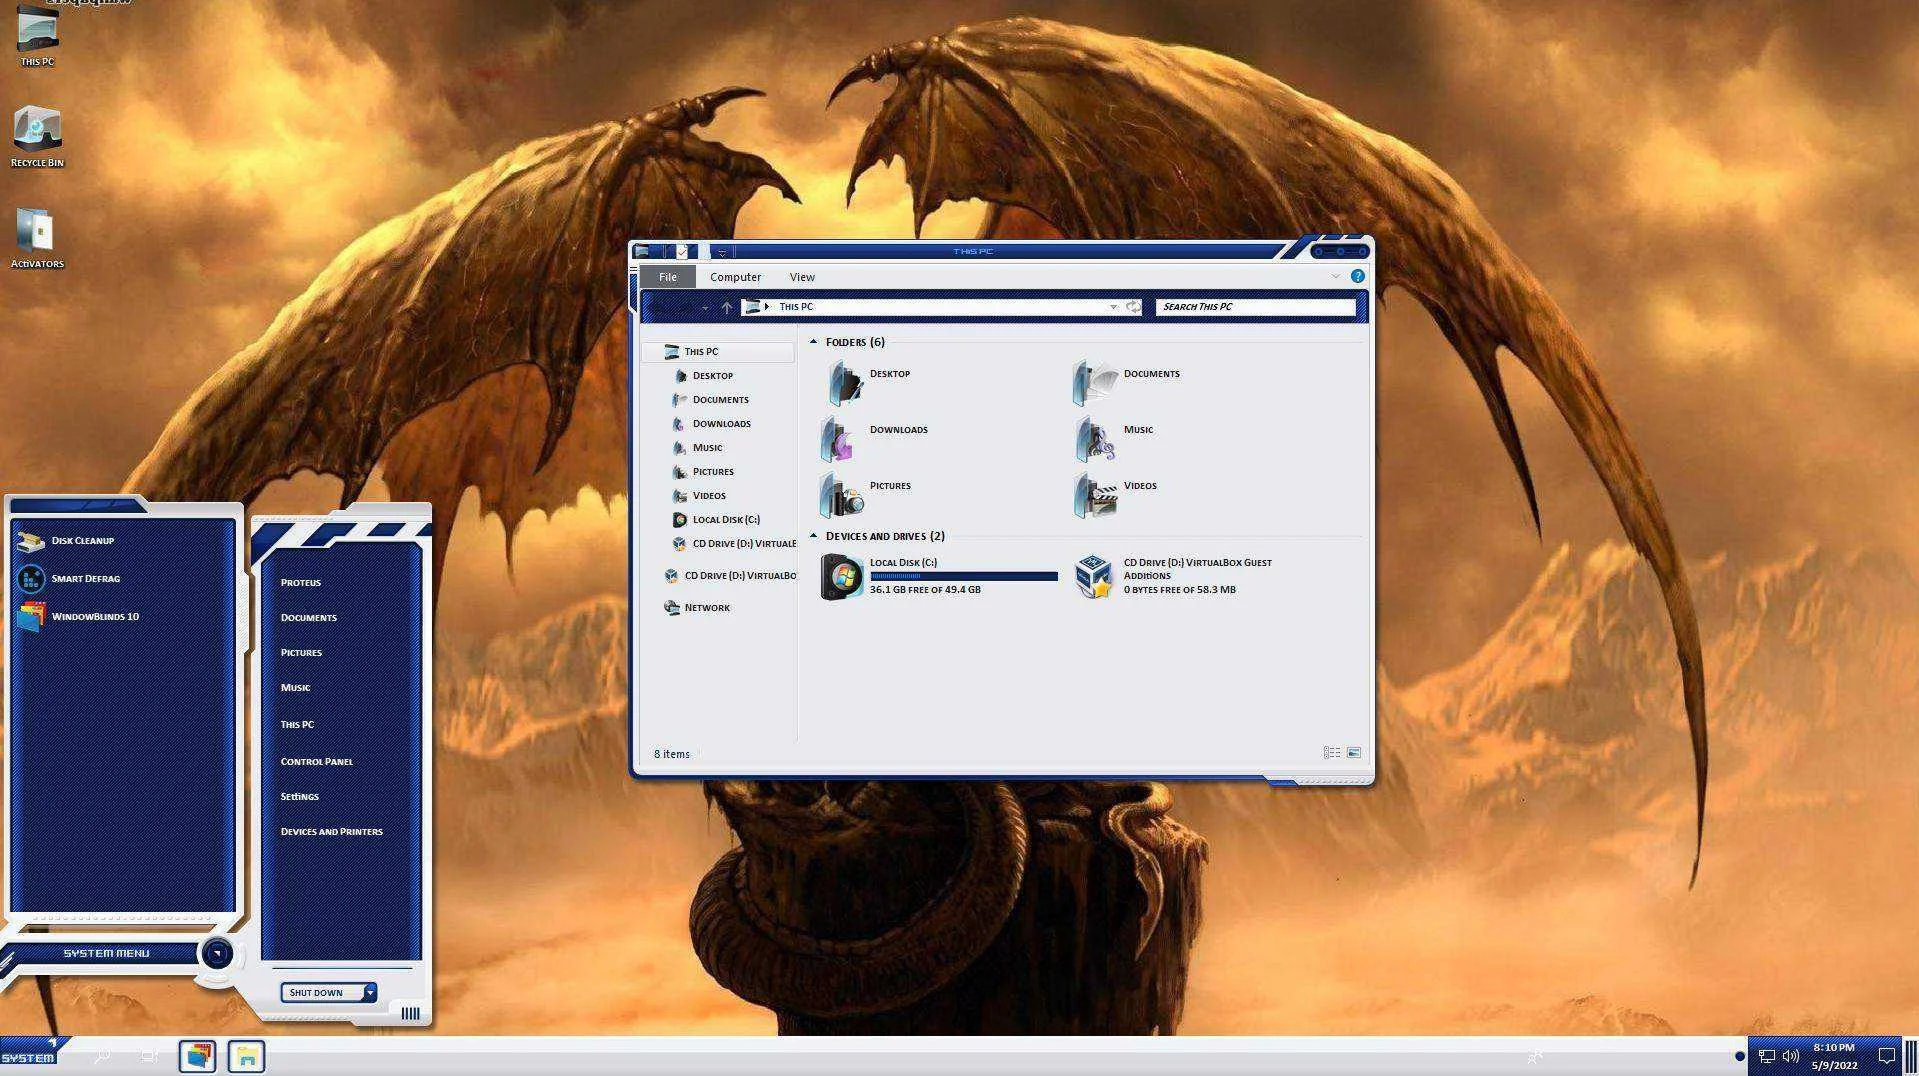
Task: Select This PC in navigation tree
Action: tap(718, 352)
